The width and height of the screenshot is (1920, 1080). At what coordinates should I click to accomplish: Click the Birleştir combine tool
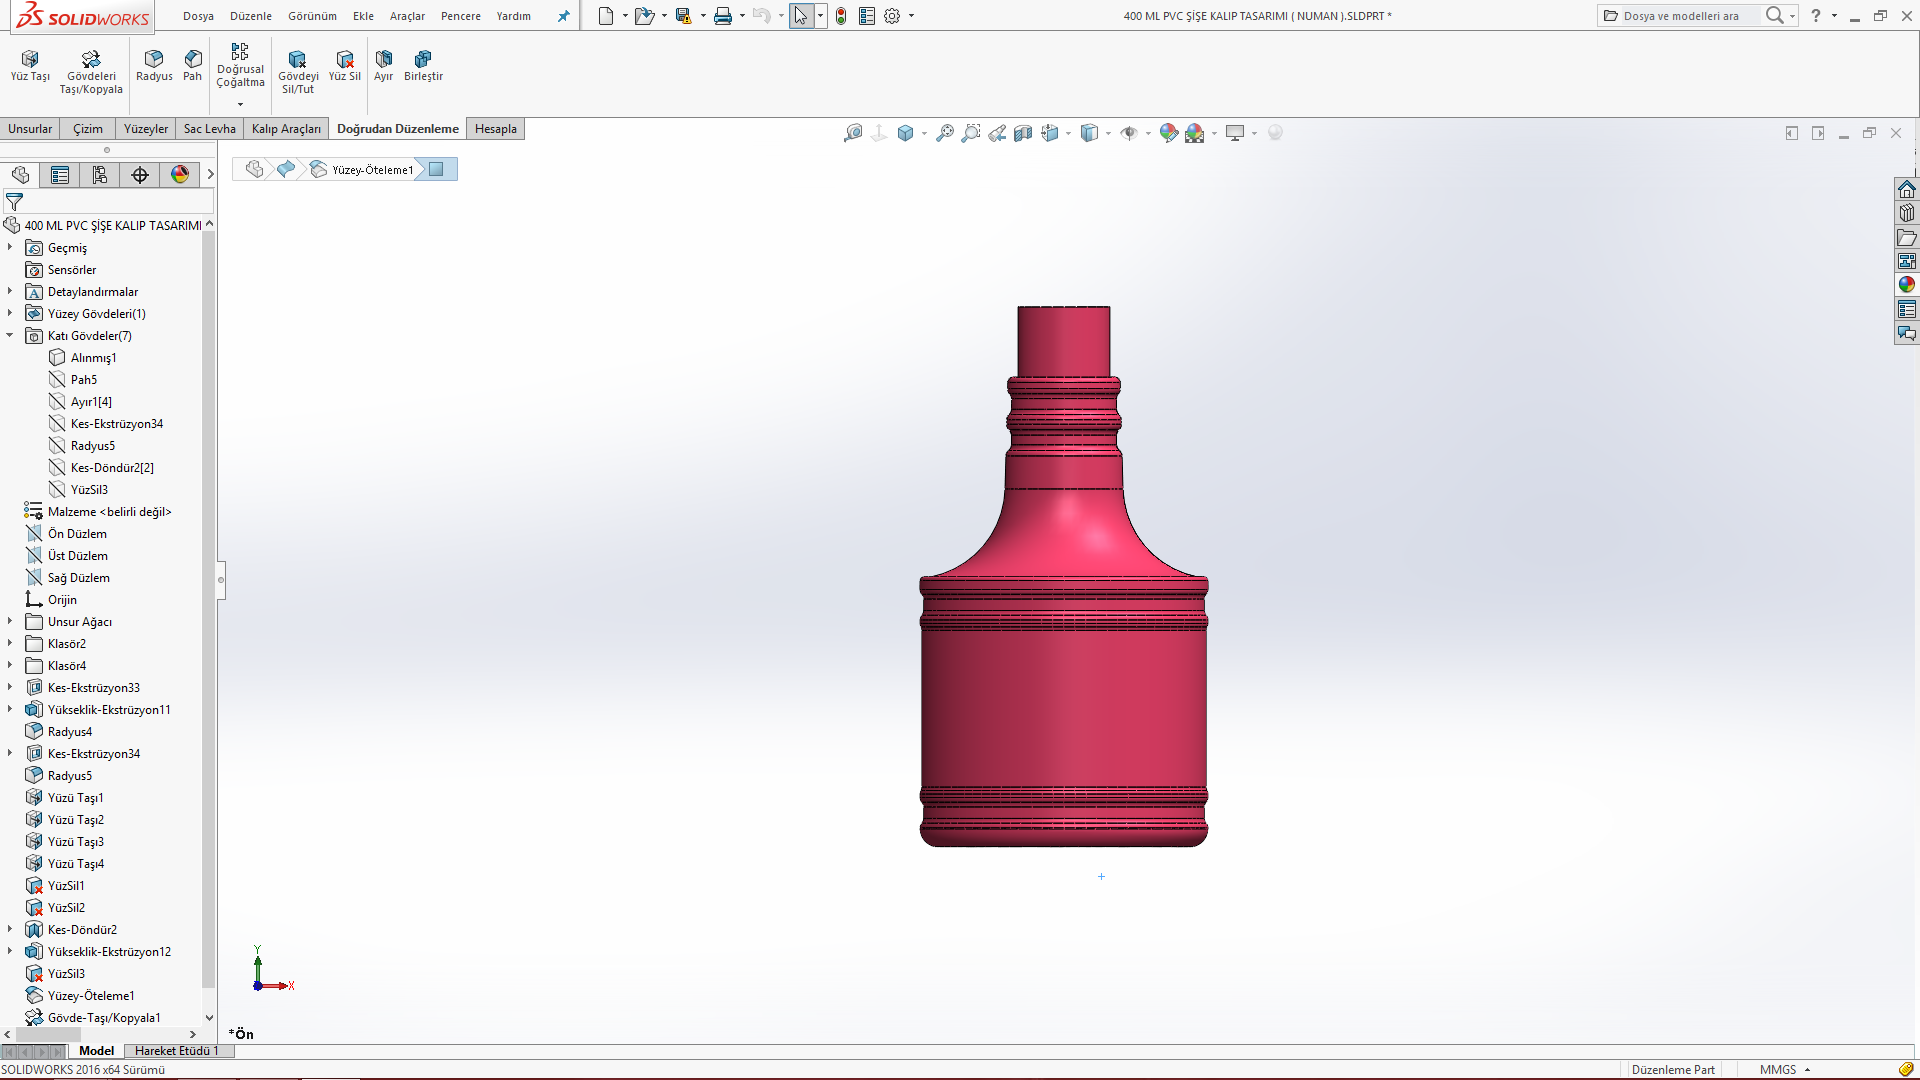click(423, 59)
